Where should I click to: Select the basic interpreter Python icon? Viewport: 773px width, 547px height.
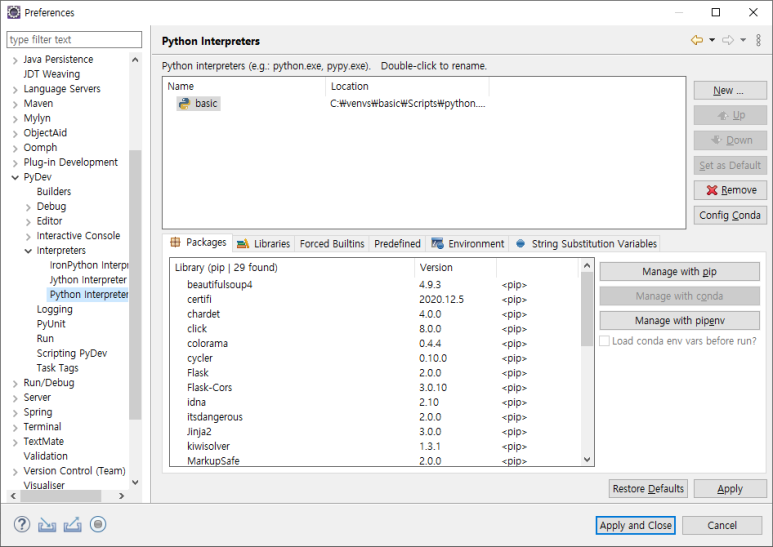coord(184,103)
